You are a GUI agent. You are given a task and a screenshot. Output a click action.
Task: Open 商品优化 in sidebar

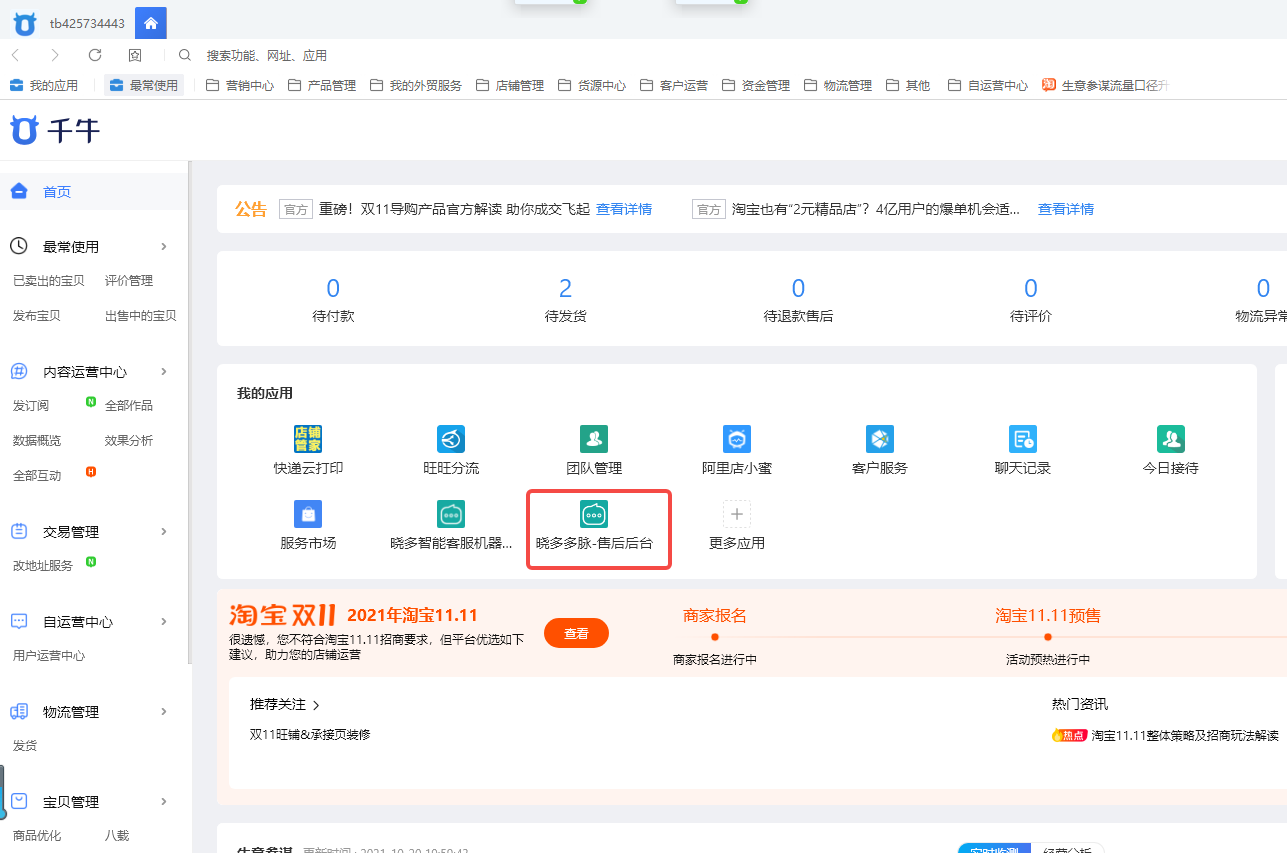tap(37, 836)
